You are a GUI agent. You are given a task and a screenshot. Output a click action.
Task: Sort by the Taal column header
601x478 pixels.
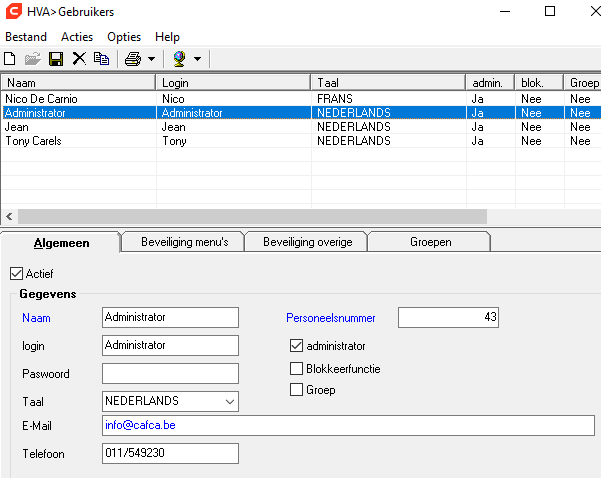(388, 83)
